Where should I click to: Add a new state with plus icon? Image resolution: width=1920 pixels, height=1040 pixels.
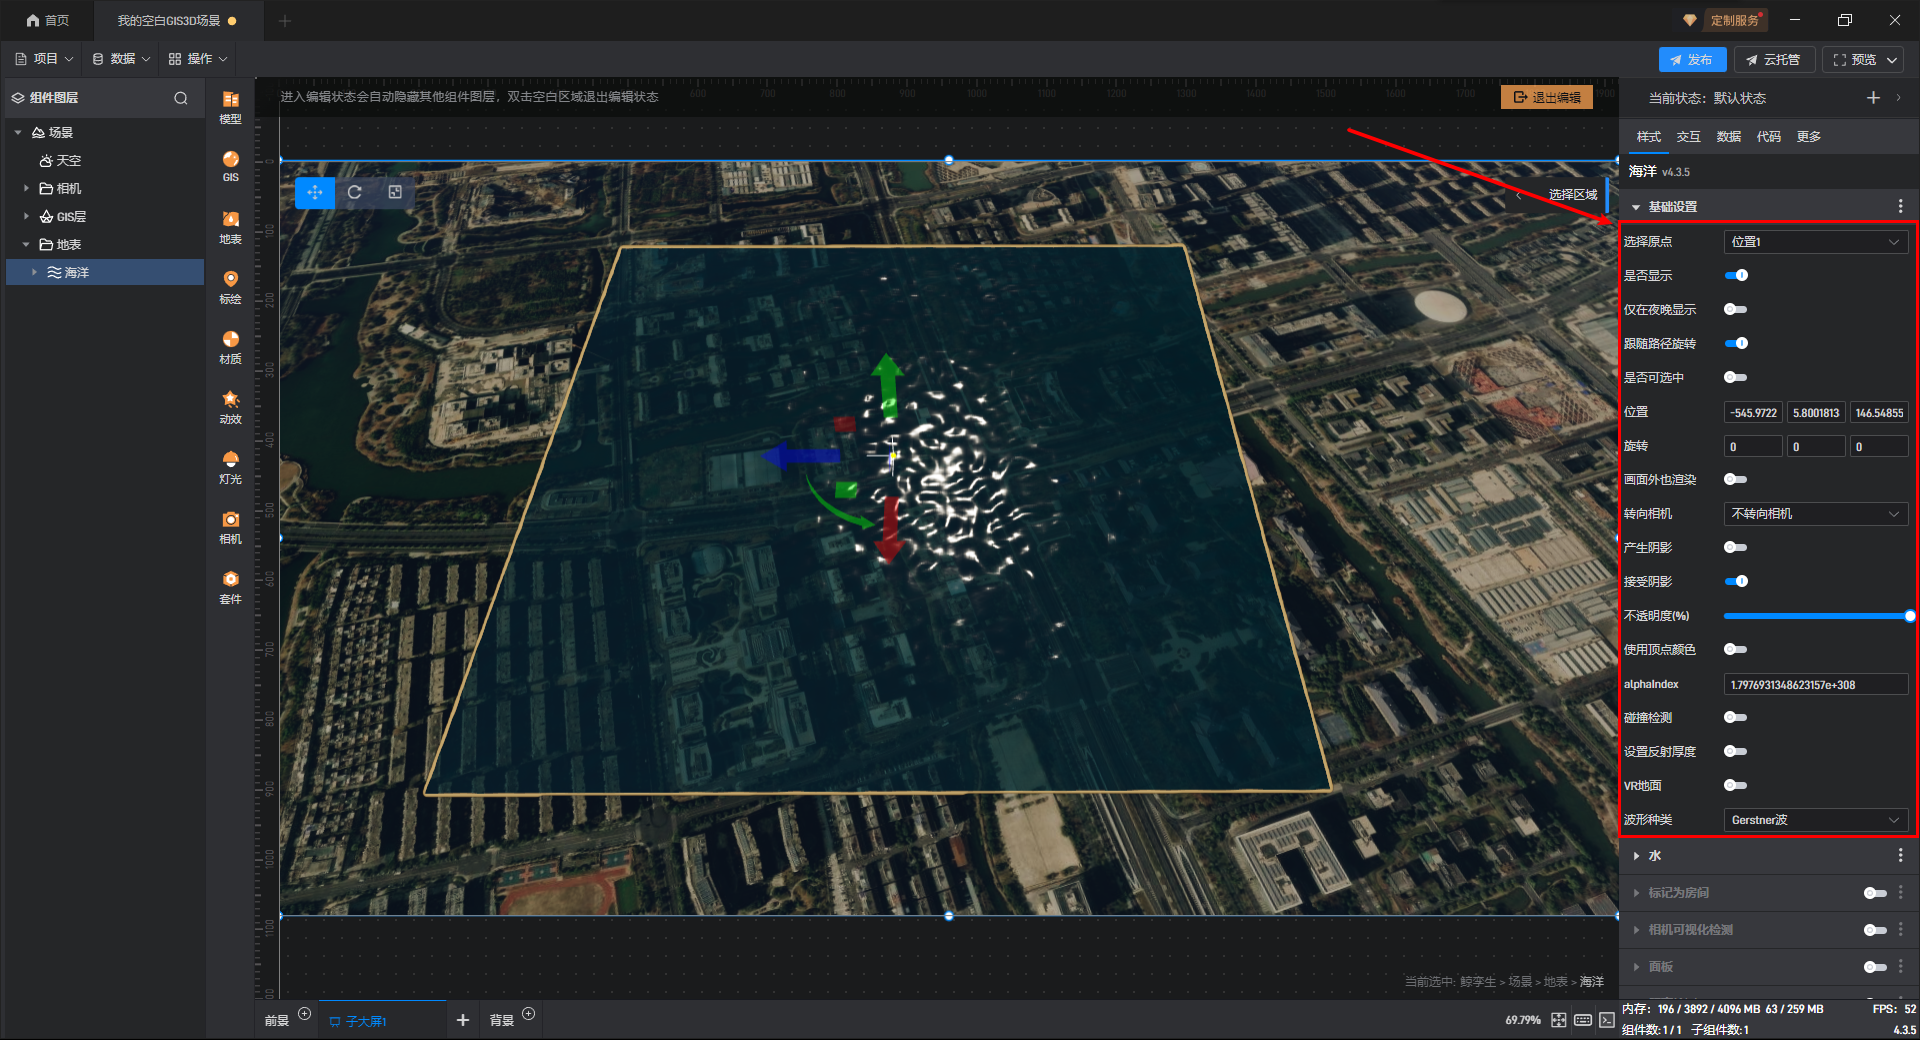1873,98
